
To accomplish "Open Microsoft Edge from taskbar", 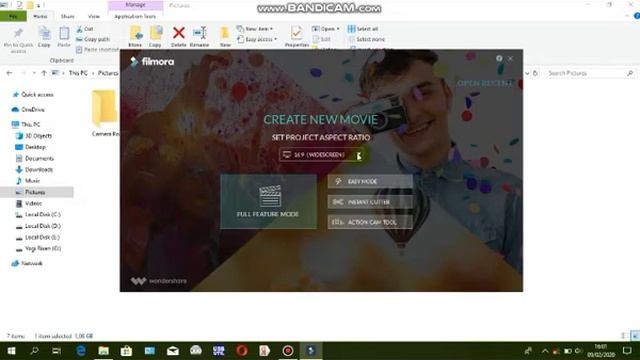I will click(81, 351).
